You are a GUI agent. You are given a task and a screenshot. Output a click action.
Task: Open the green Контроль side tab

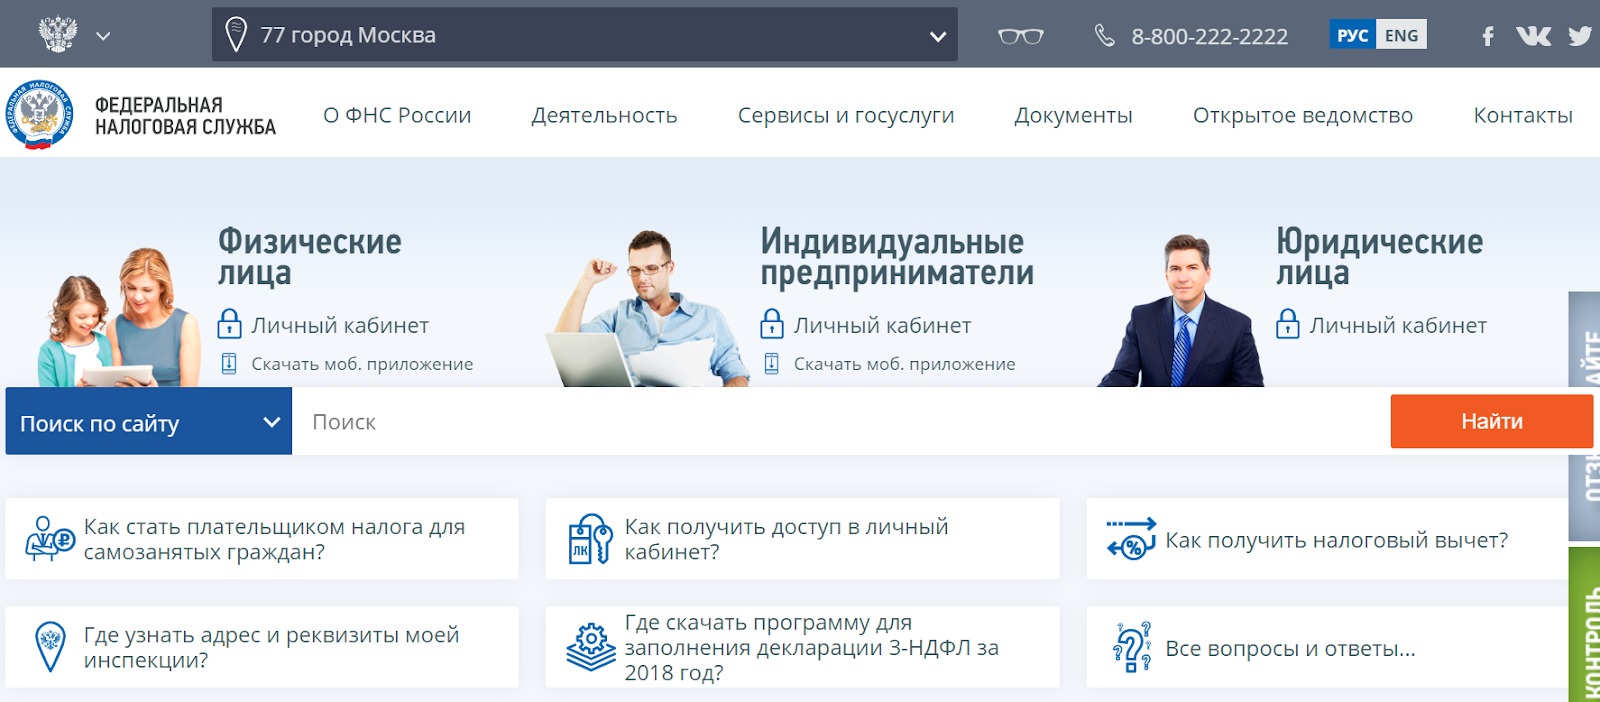point(1584,624)
